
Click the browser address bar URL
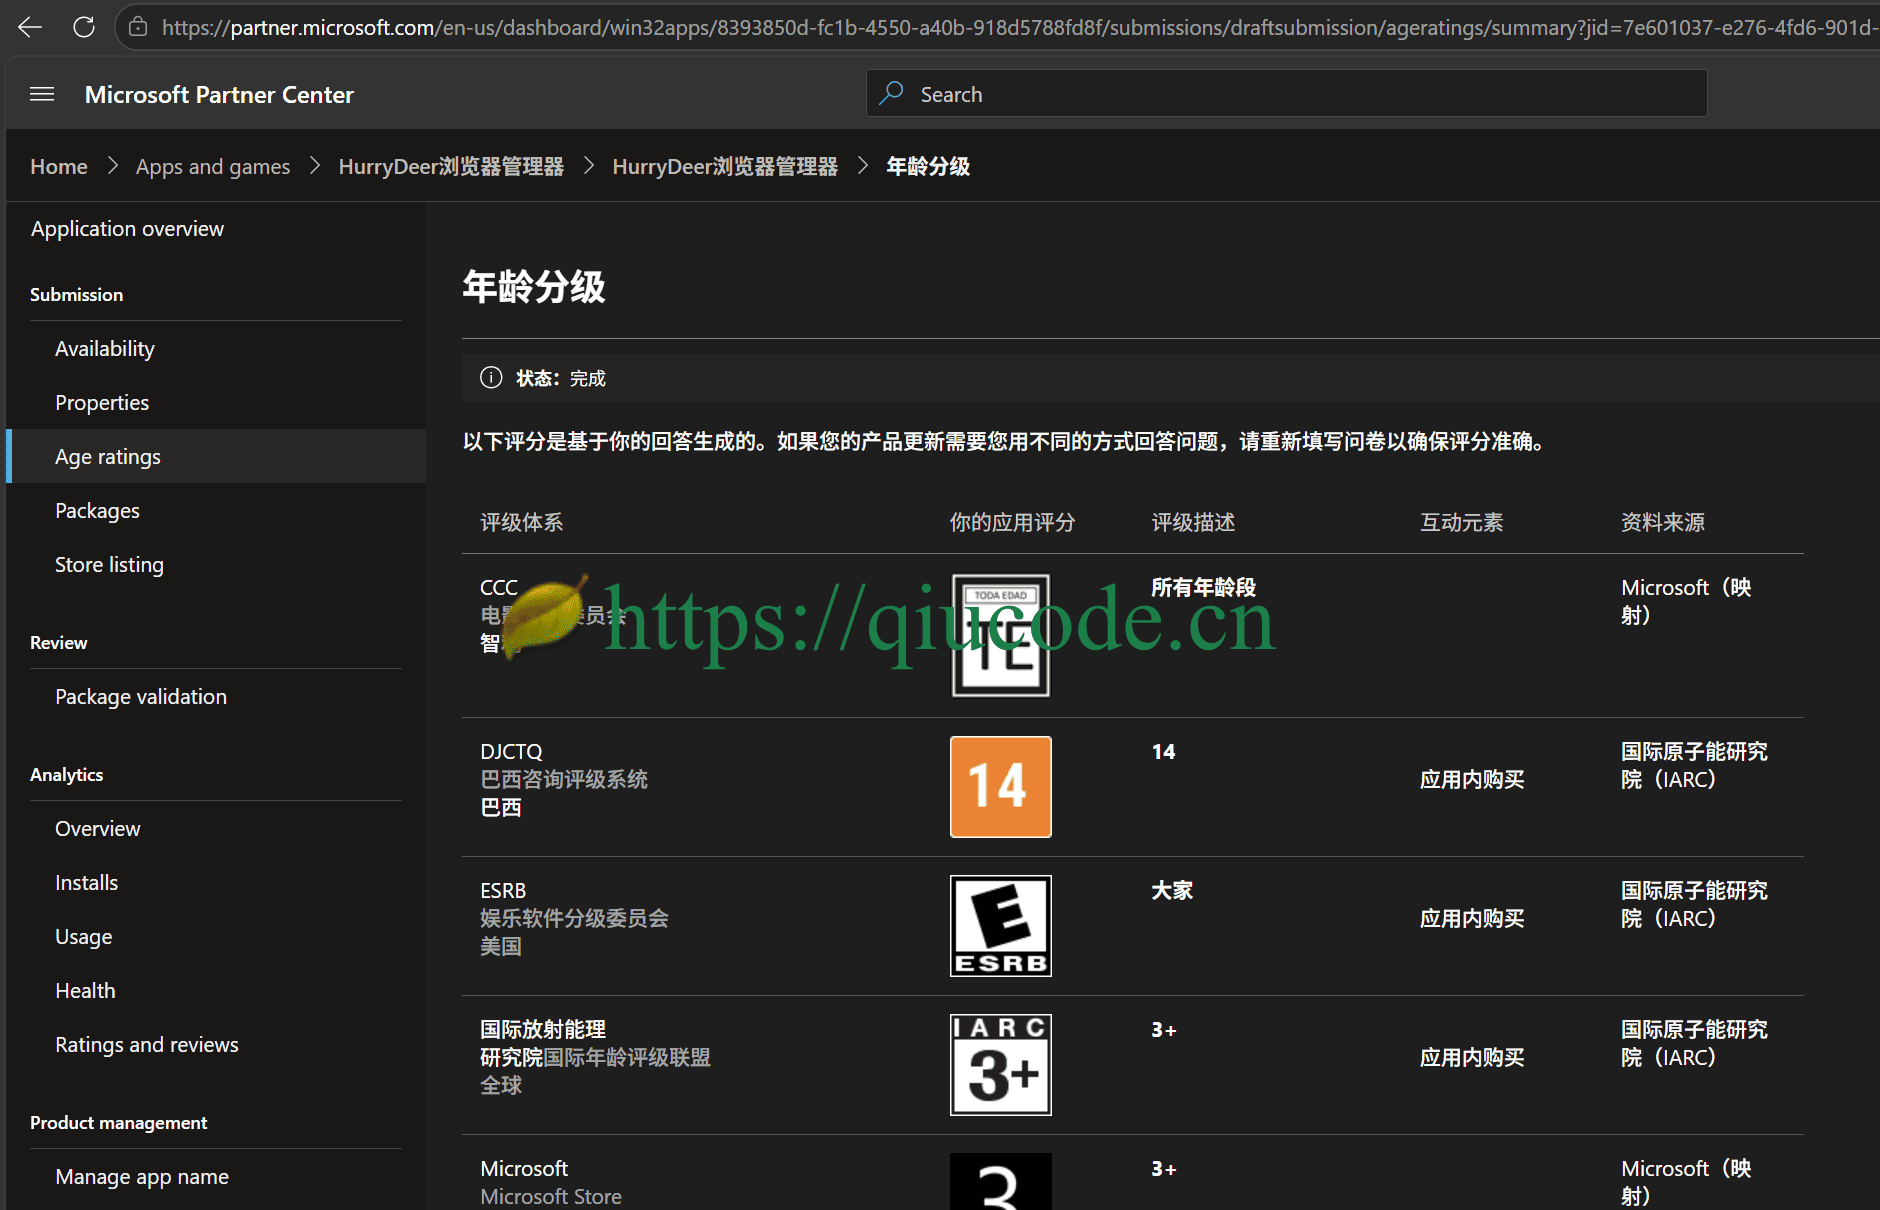(x=1018, y=27)
